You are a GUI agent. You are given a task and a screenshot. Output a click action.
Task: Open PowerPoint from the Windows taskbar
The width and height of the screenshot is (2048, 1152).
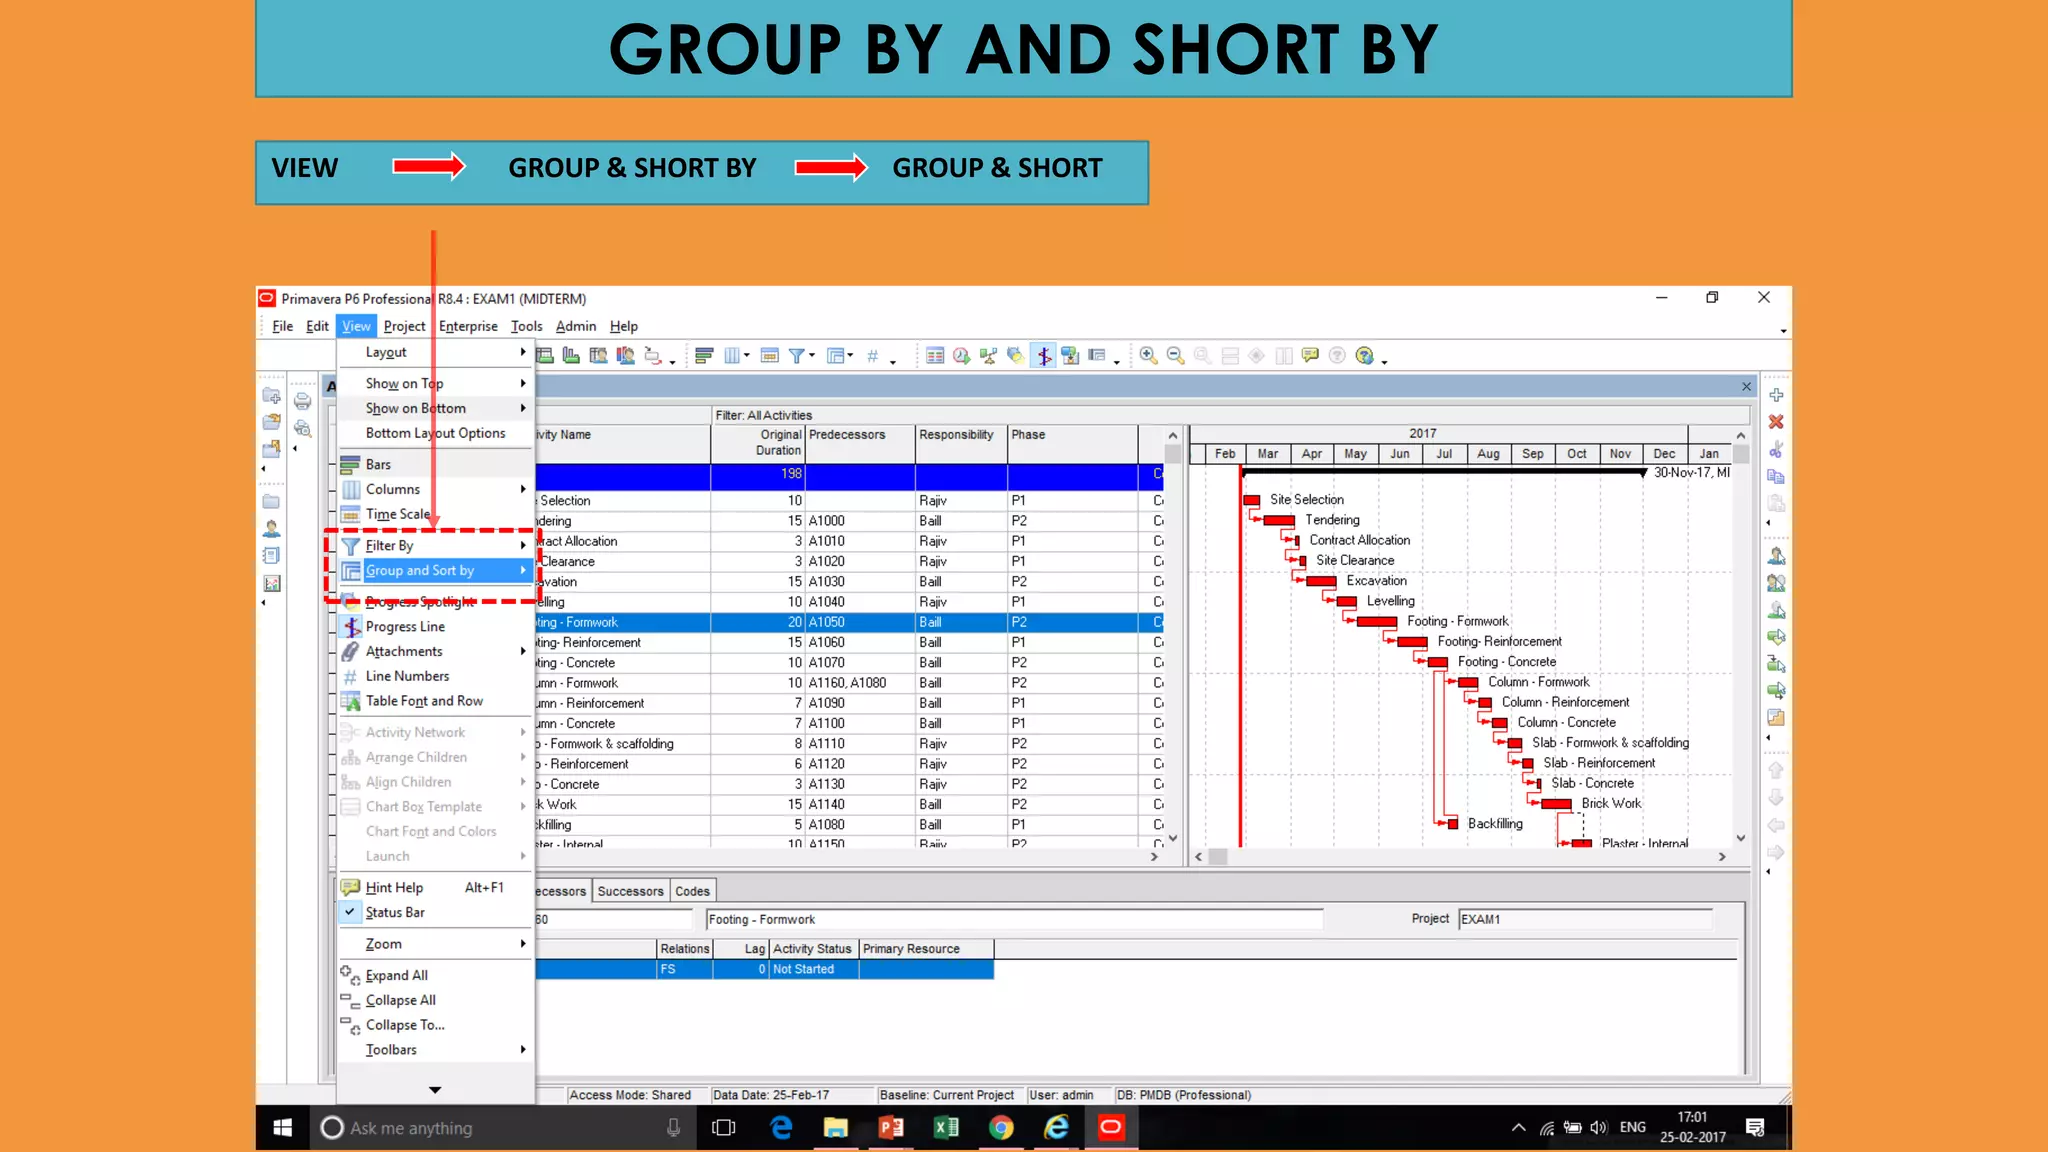coord(890,1128)
